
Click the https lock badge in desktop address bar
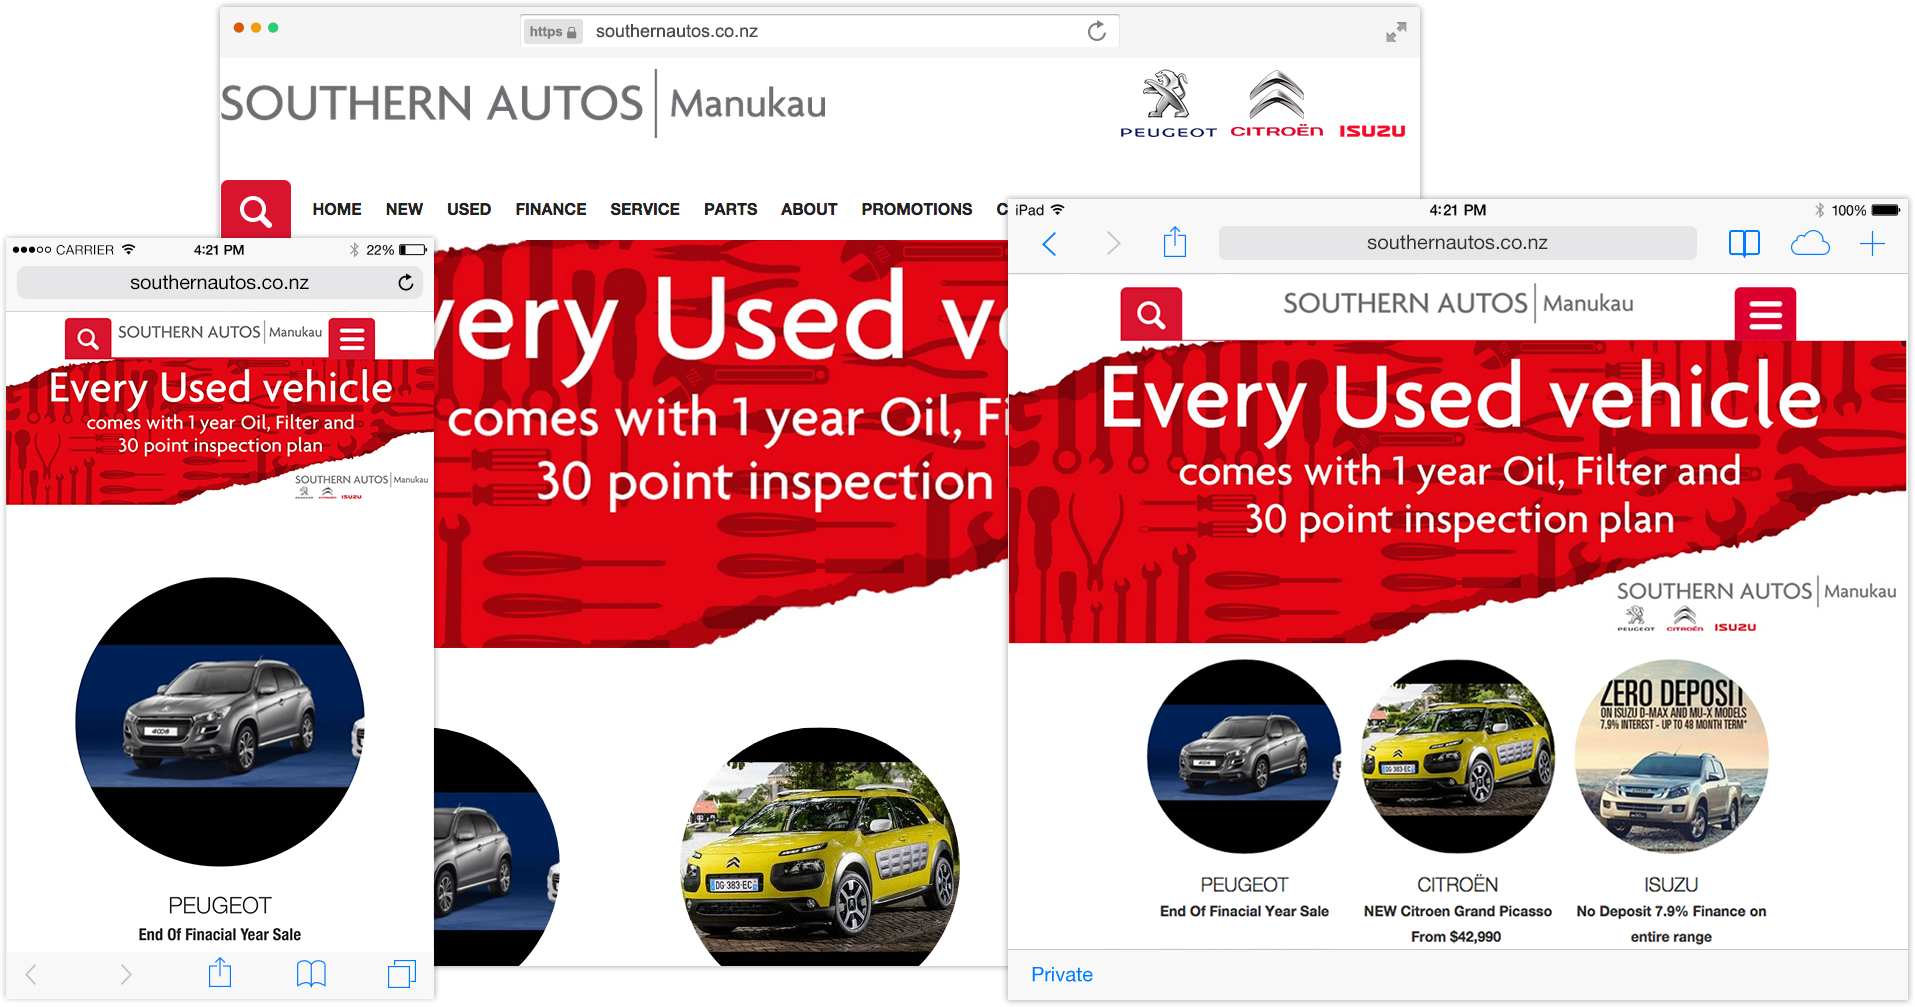point(553,32)
